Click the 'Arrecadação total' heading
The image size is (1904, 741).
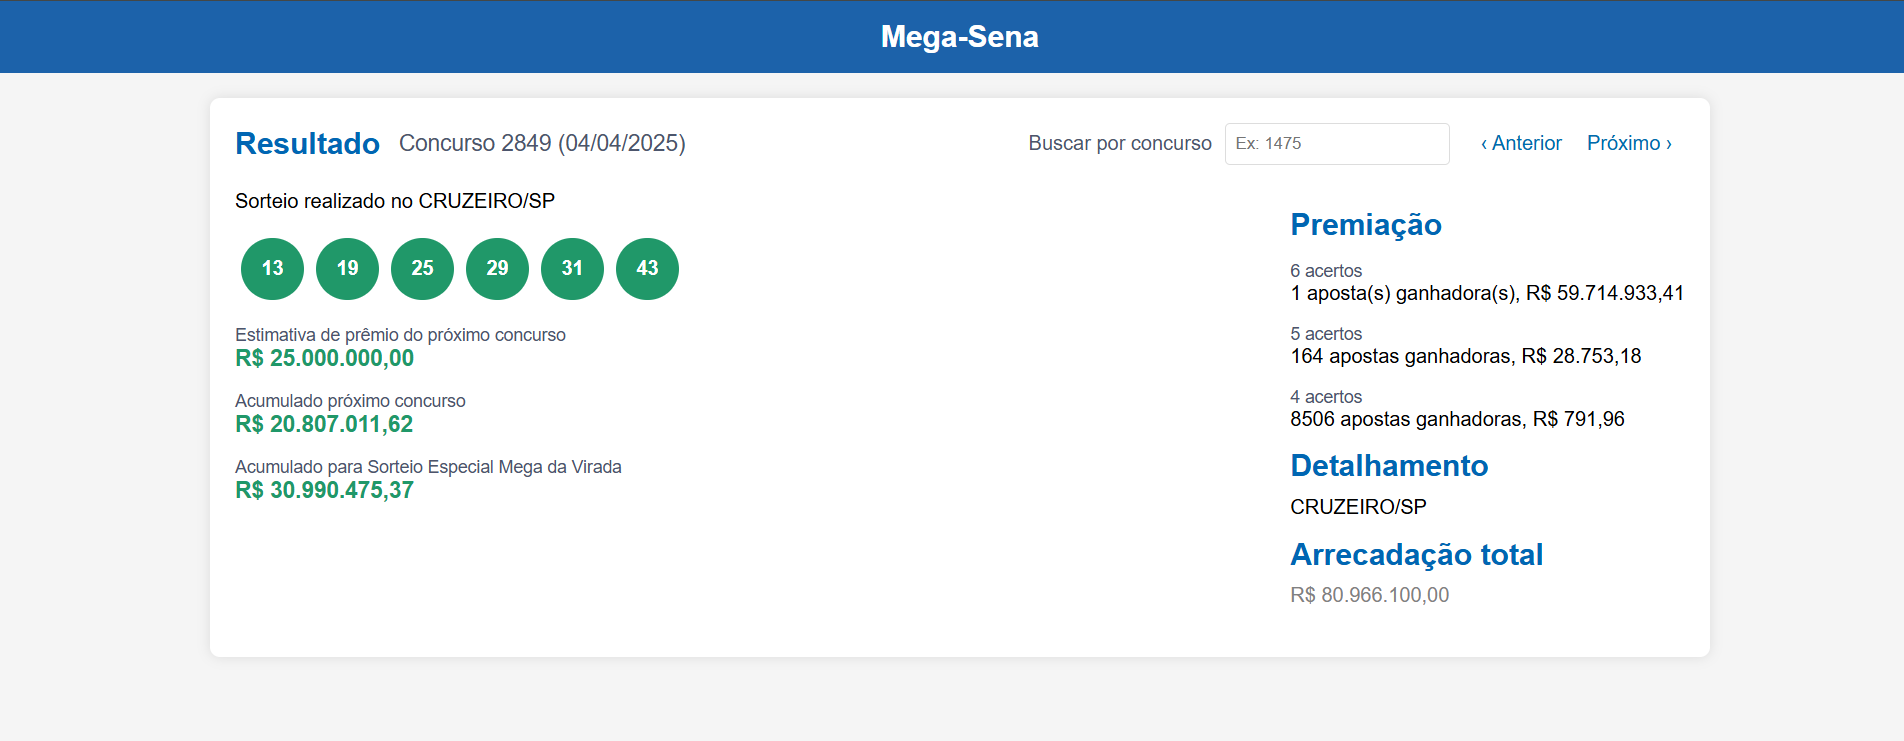[x=1416, y=555]
